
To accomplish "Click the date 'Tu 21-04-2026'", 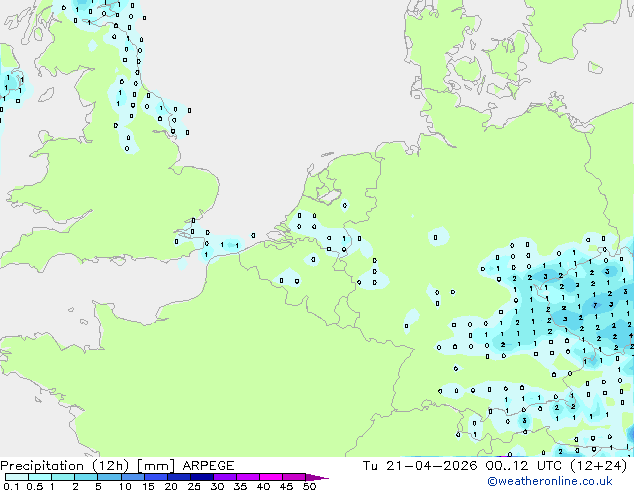I will (420, 466).
